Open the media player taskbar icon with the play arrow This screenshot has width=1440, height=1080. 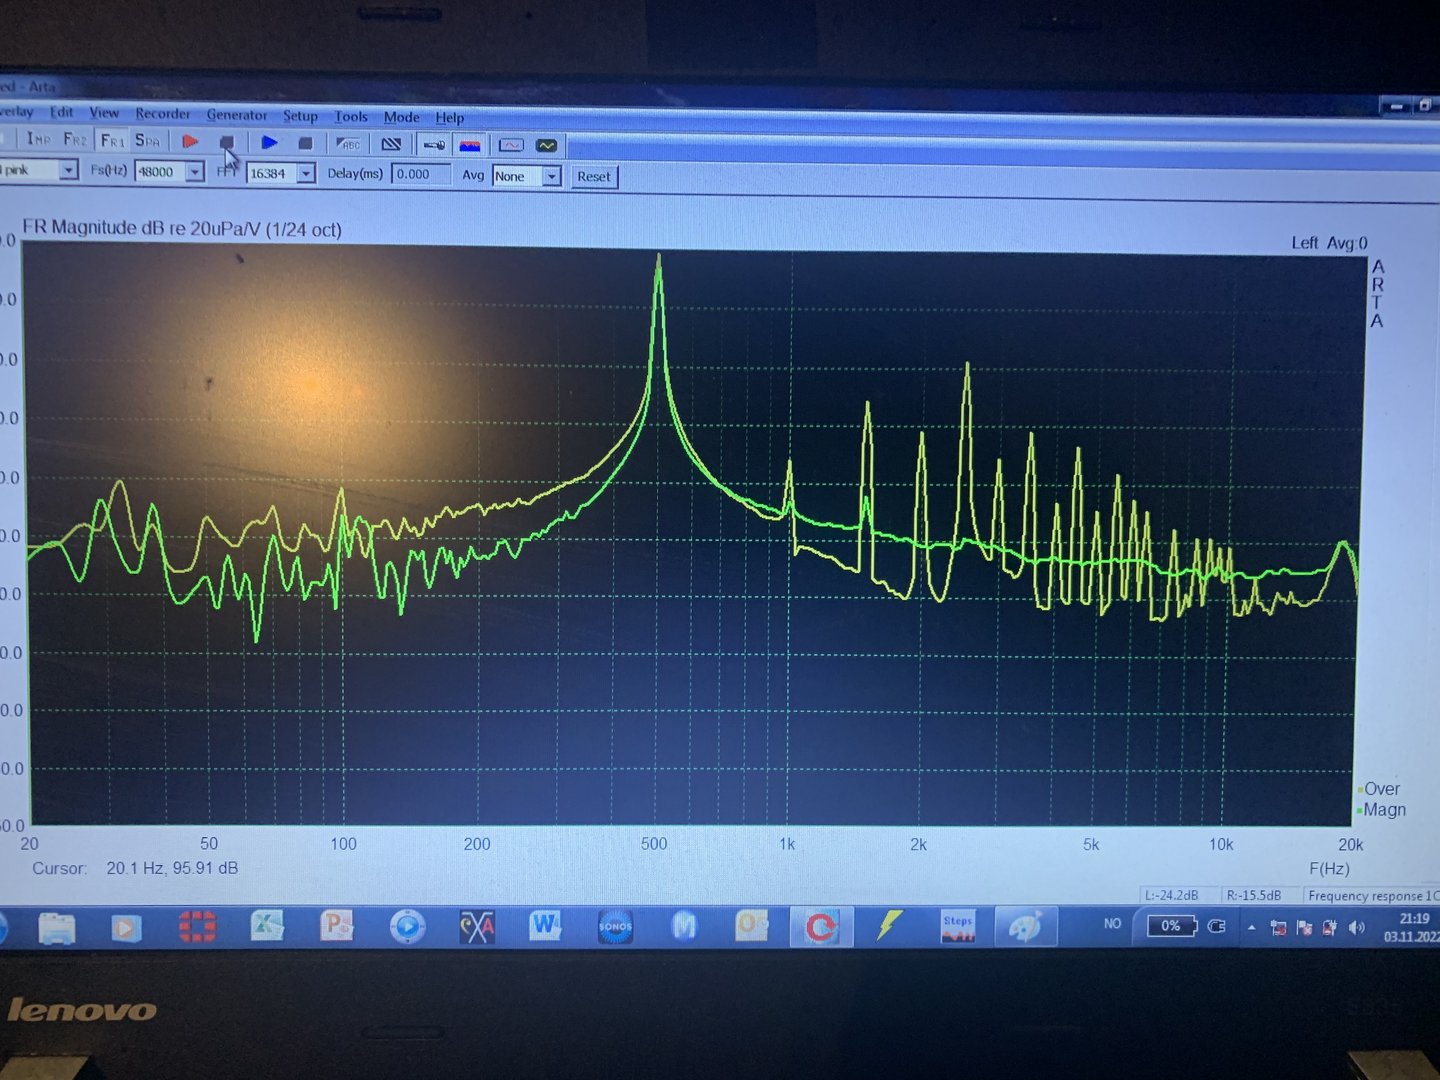pyautogui.click(x=125, y=927)
